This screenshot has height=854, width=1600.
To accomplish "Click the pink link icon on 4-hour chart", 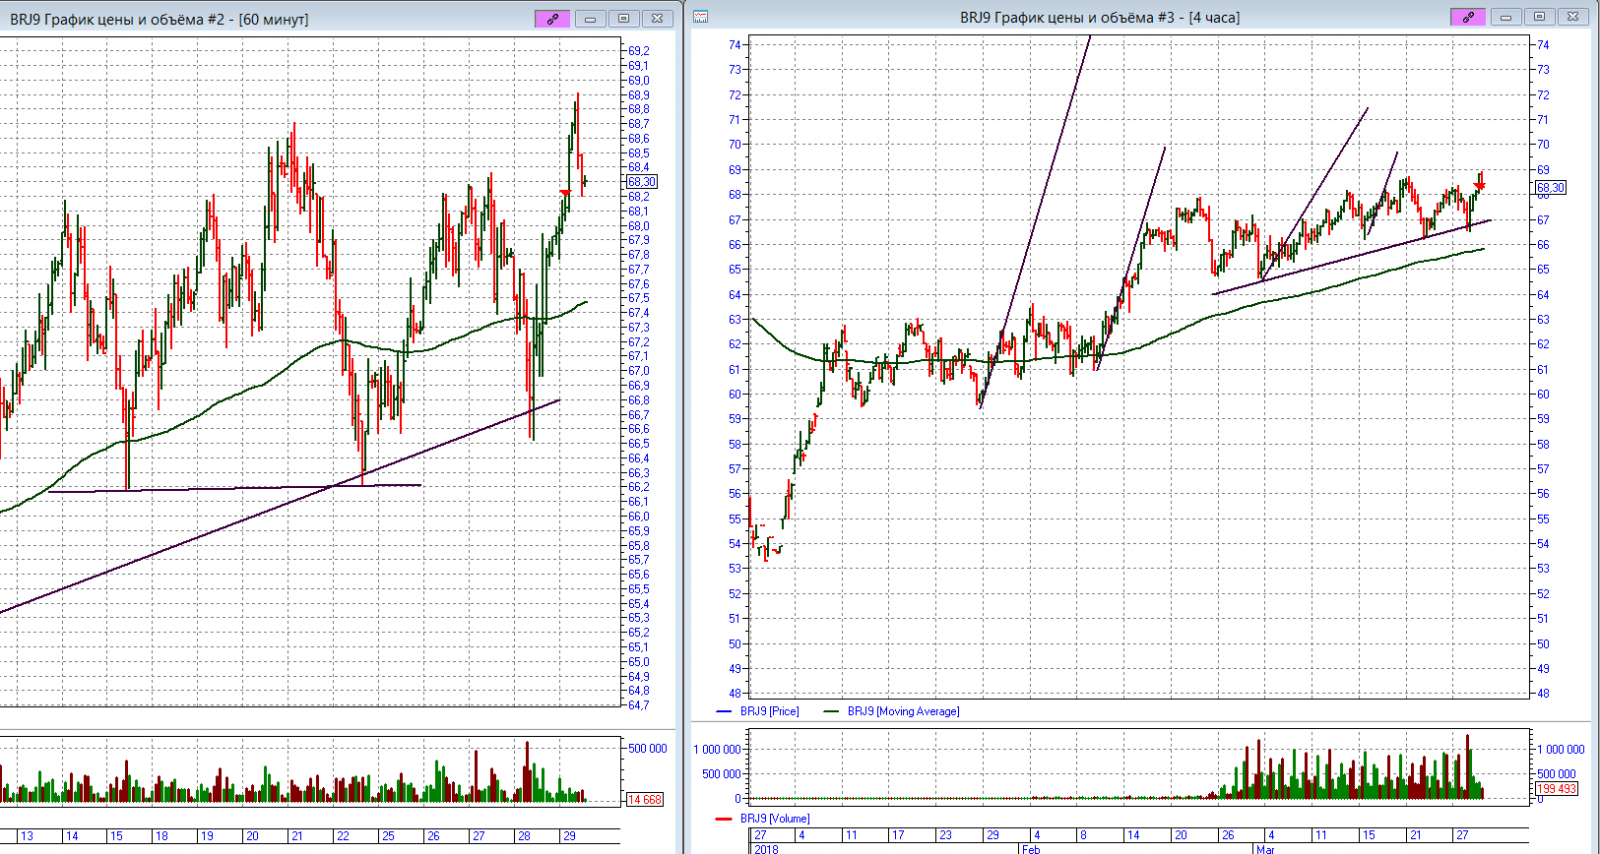I will [1468, 17].
